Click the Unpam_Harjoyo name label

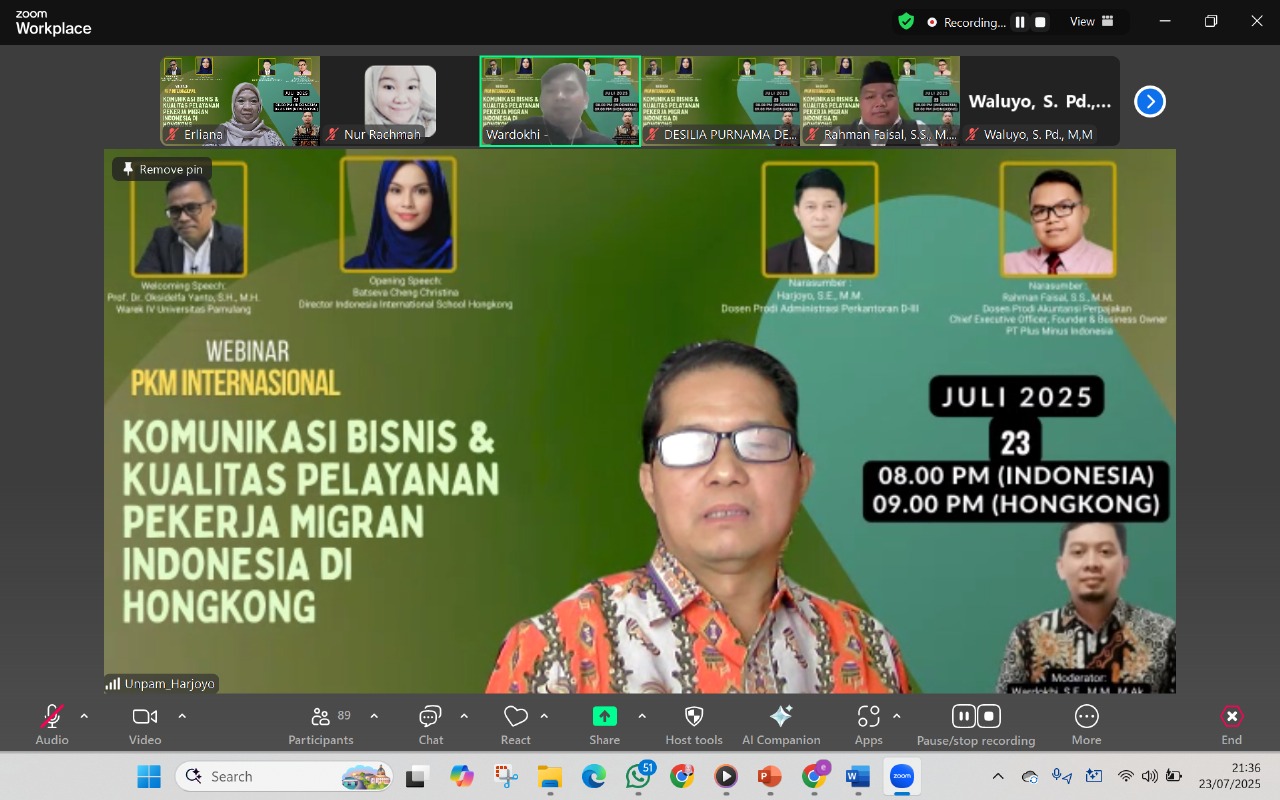click(x=161, y=684)
